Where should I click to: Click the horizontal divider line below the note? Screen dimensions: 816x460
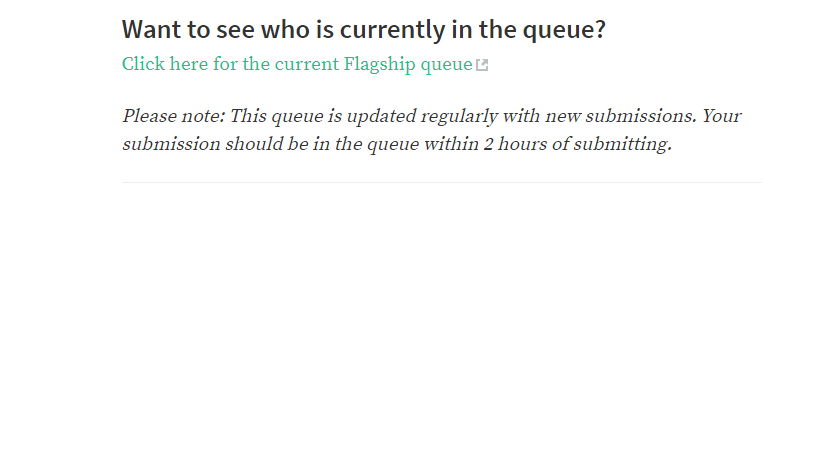click(442, 183)
